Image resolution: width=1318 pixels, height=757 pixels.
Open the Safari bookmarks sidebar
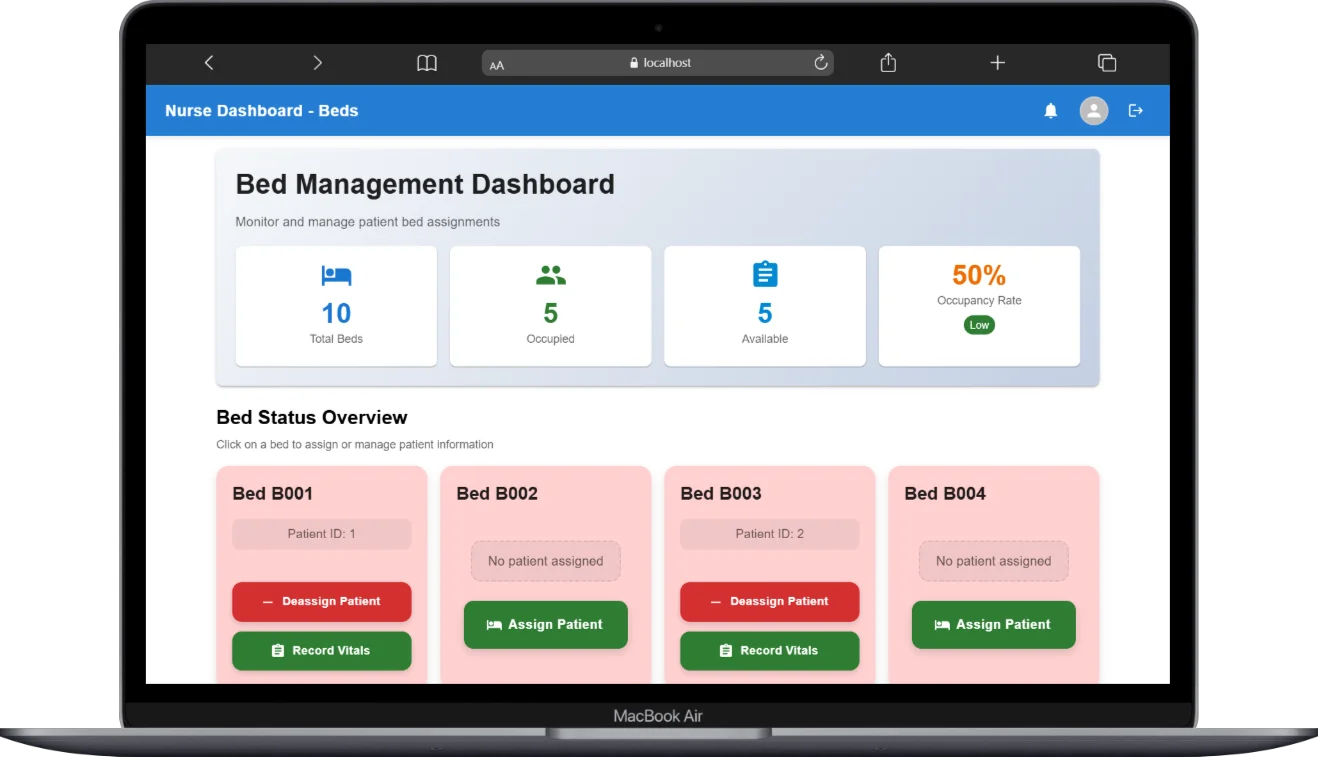[x=426, y=62]
